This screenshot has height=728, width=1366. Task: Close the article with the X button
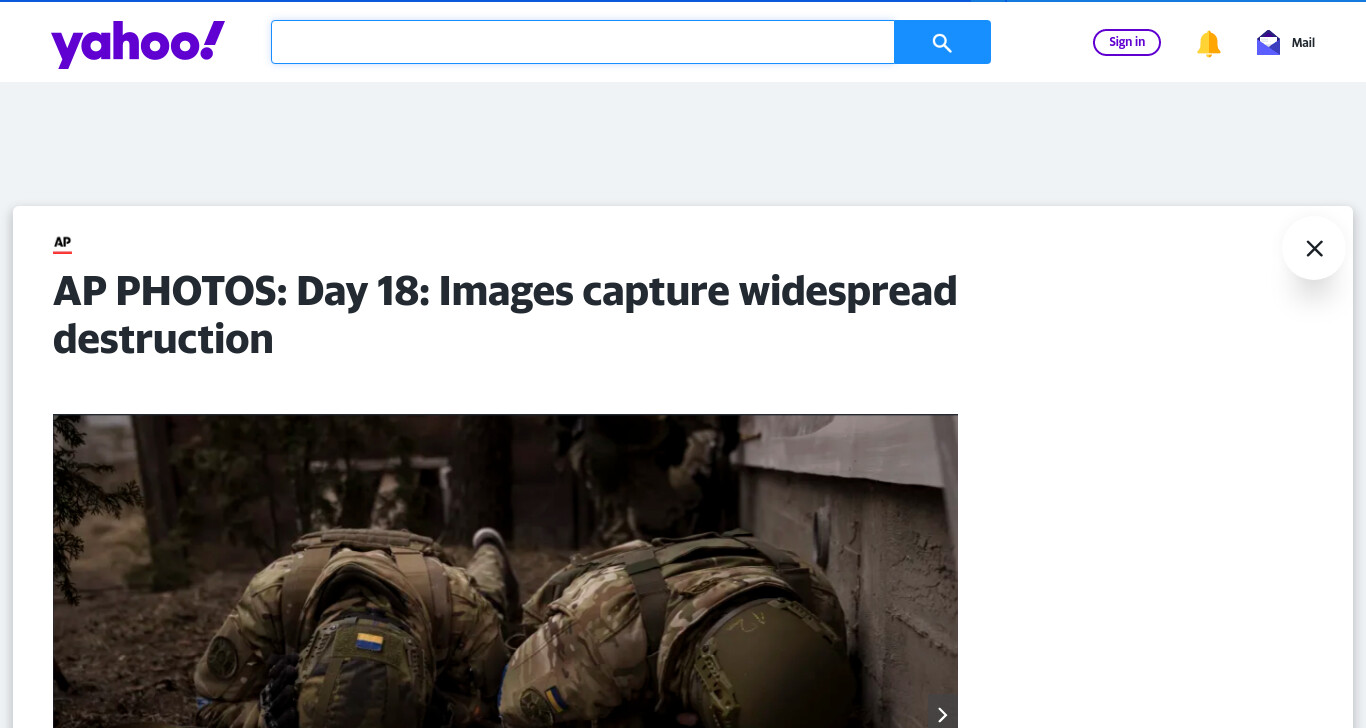pyautogui.click(x=1314, y=248)
